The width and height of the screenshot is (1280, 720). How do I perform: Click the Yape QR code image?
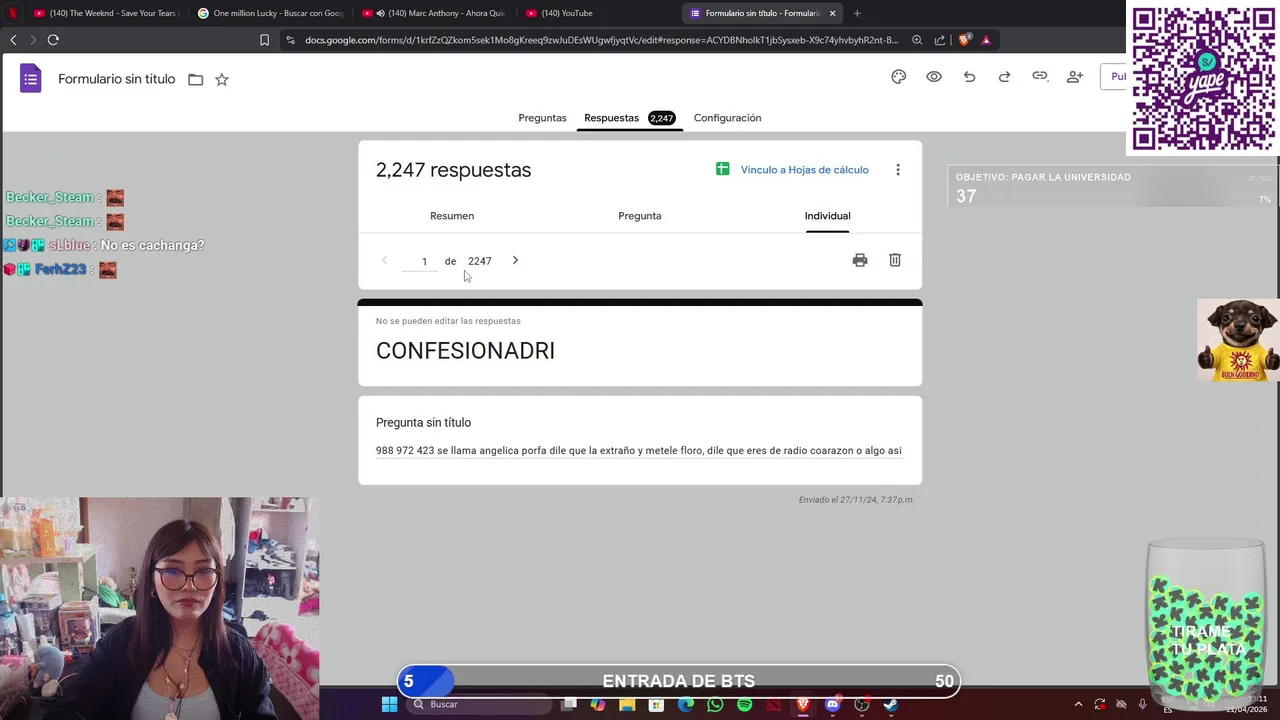coord(1204,78)
